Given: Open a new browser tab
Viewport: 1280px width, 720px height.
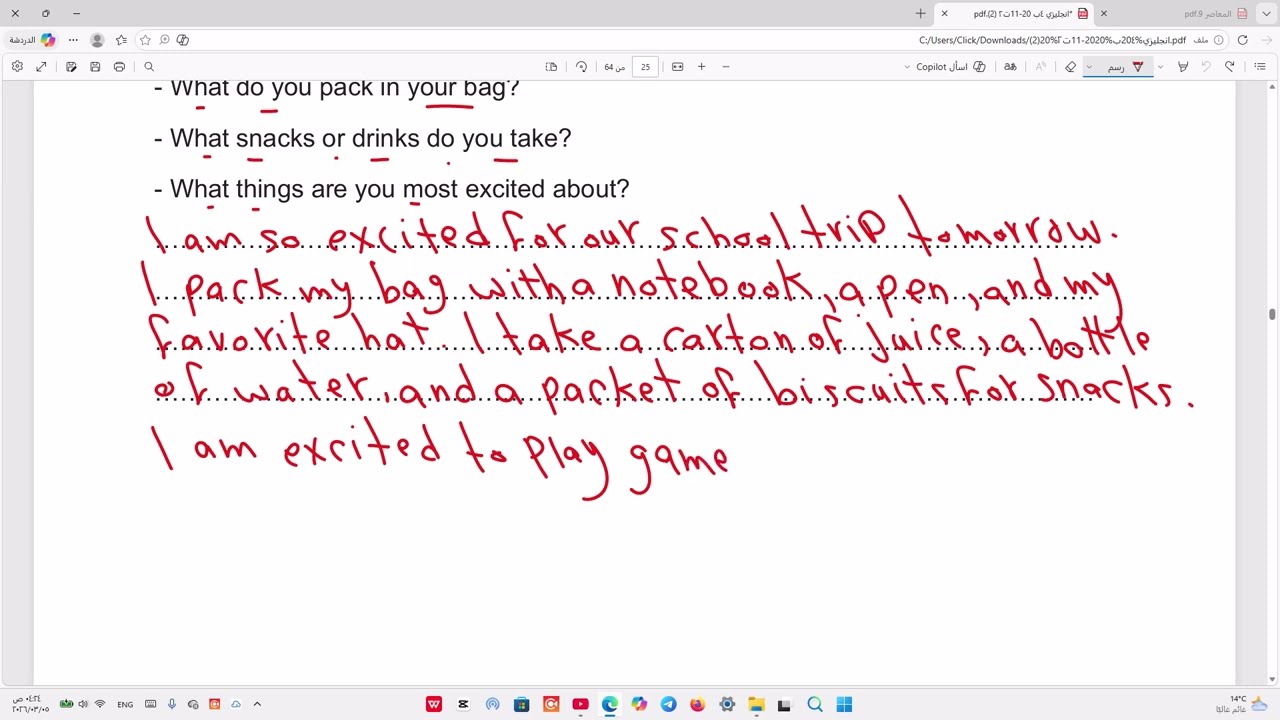Looking at the screenshot, I should [920, 14].
